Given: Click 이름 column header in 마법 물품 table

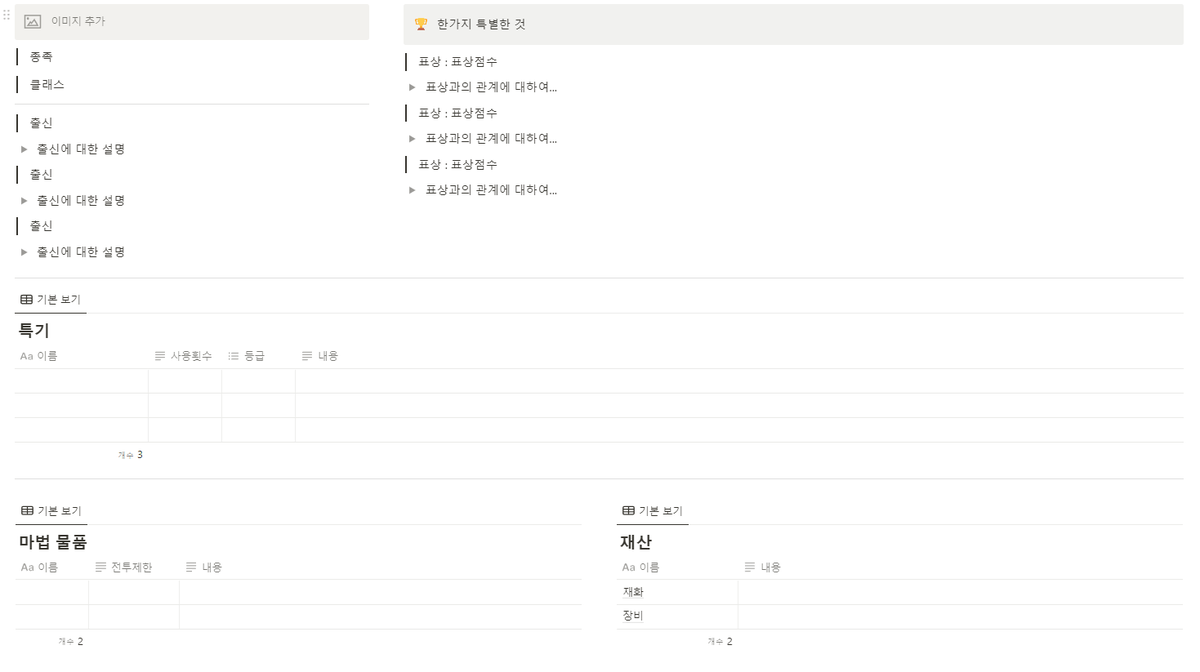Looking at the screenshot, I should point(52,567).
